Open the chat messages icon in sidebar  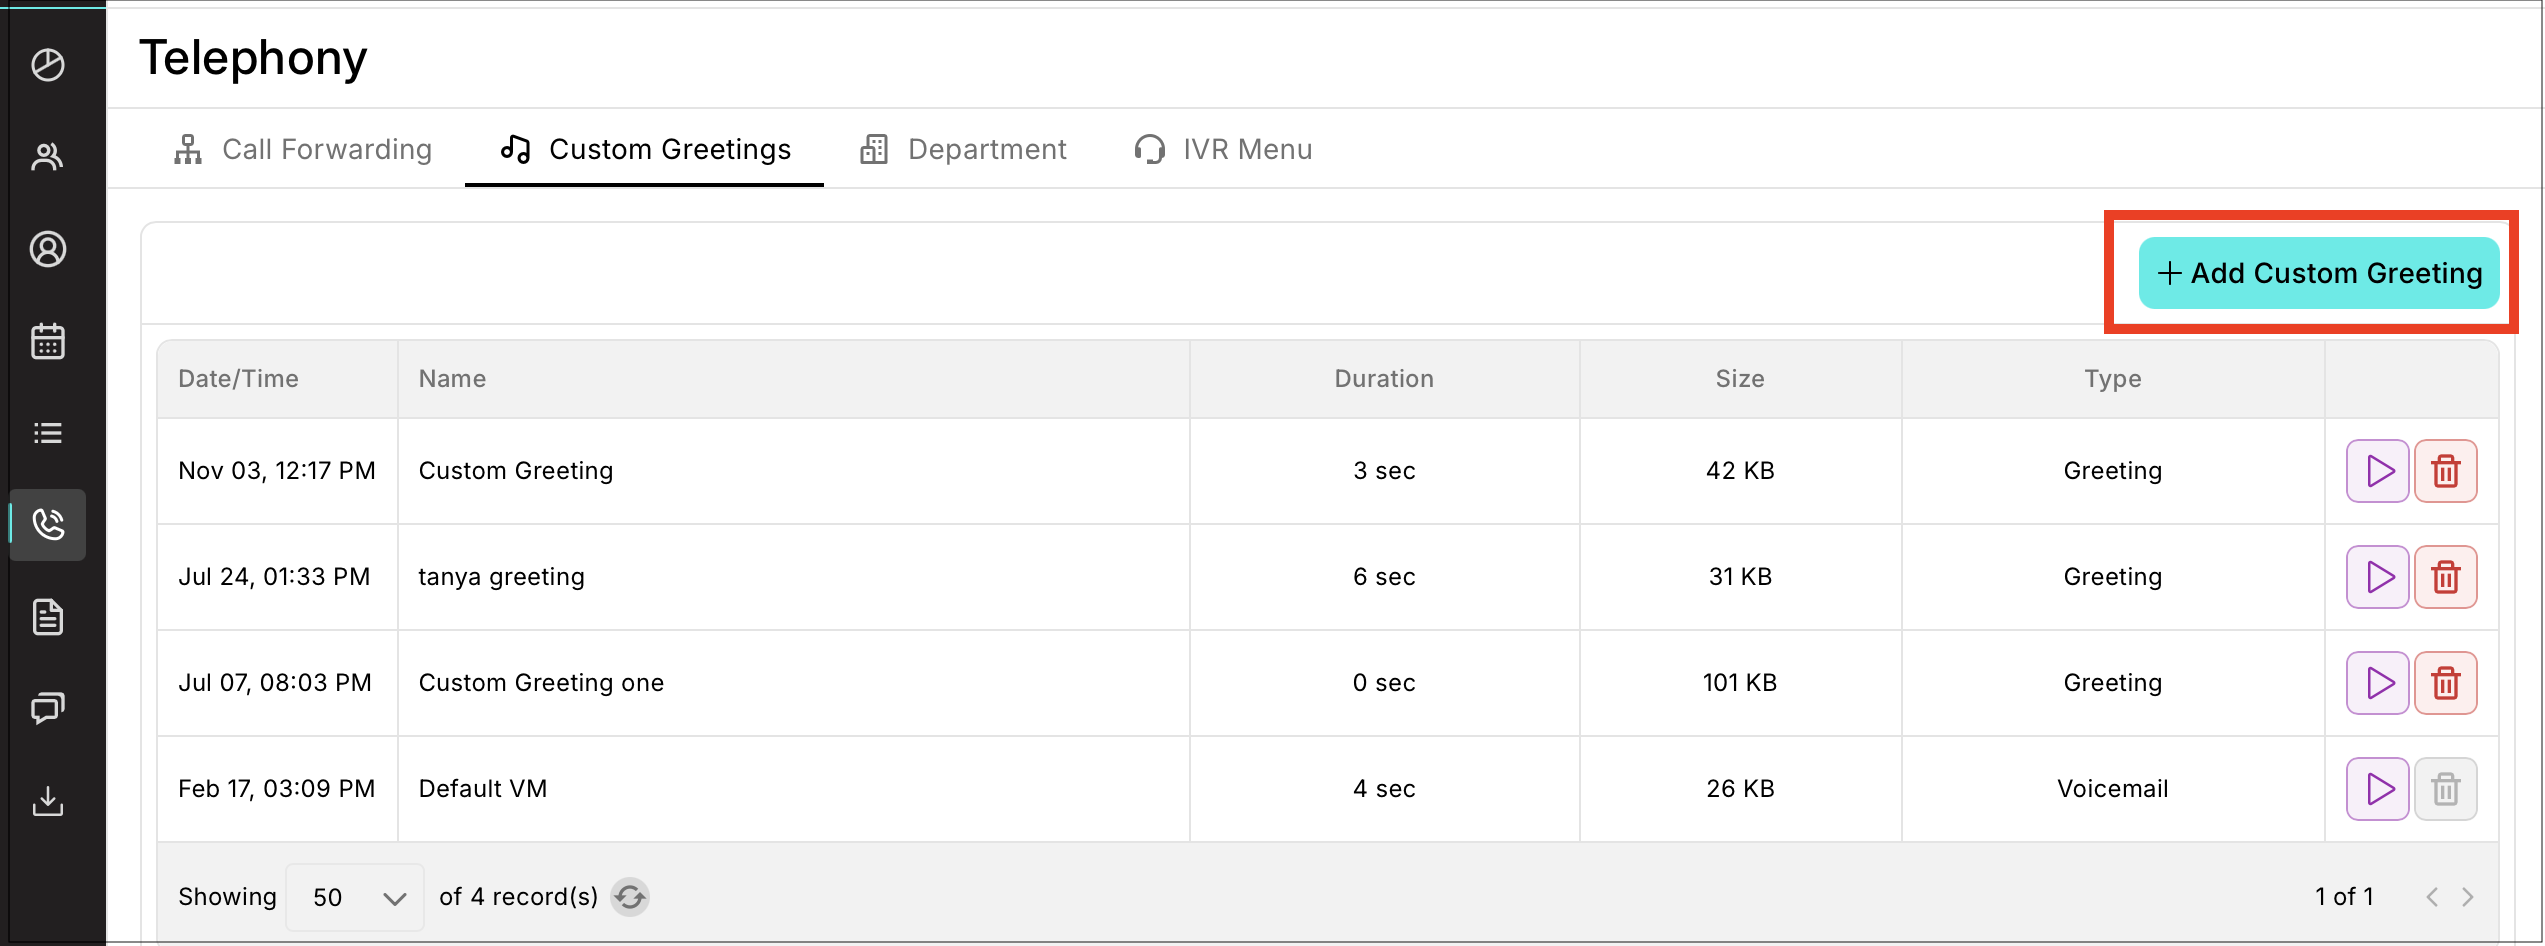click(x=48, y=709)
